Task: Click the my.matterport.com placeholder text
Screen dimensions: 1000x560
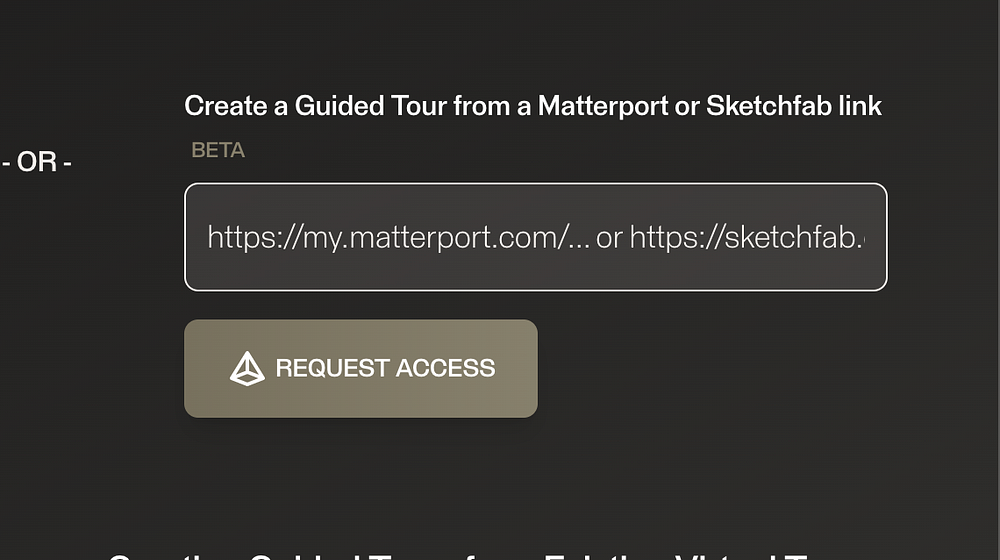Action: click(400, 237)
